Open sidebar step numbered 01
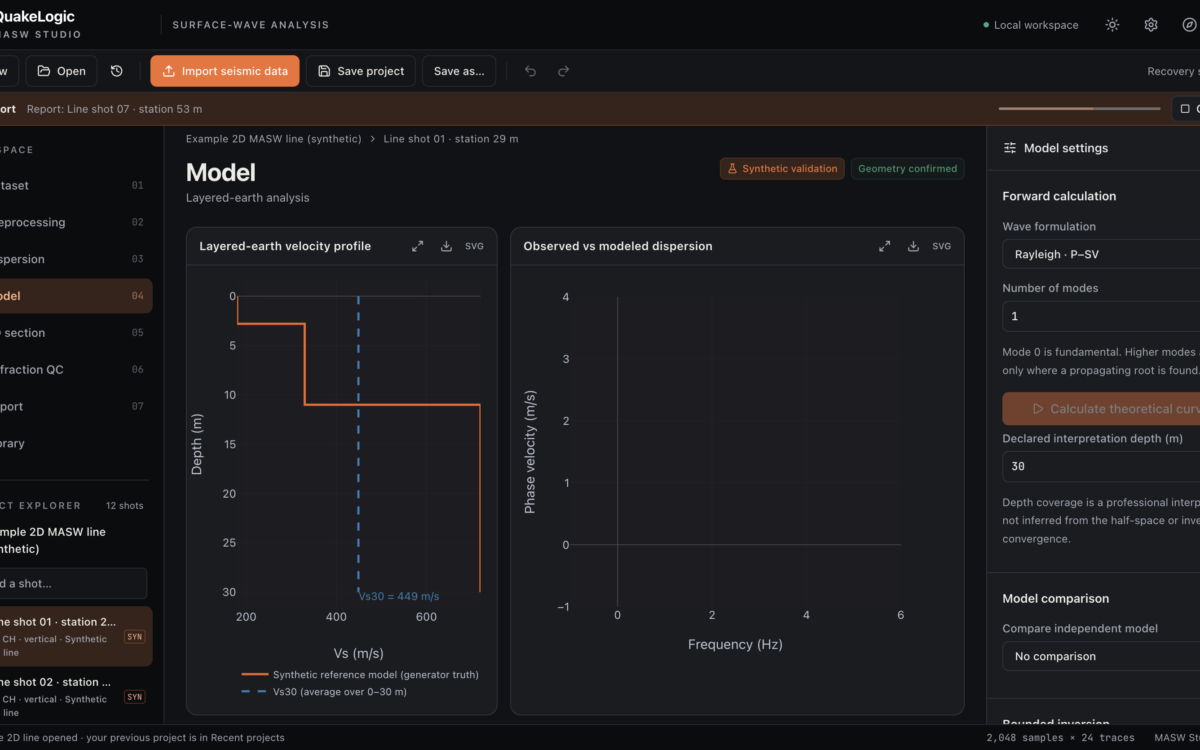The height and width of the screenshot is (750, 1200). tap(76, 185)
